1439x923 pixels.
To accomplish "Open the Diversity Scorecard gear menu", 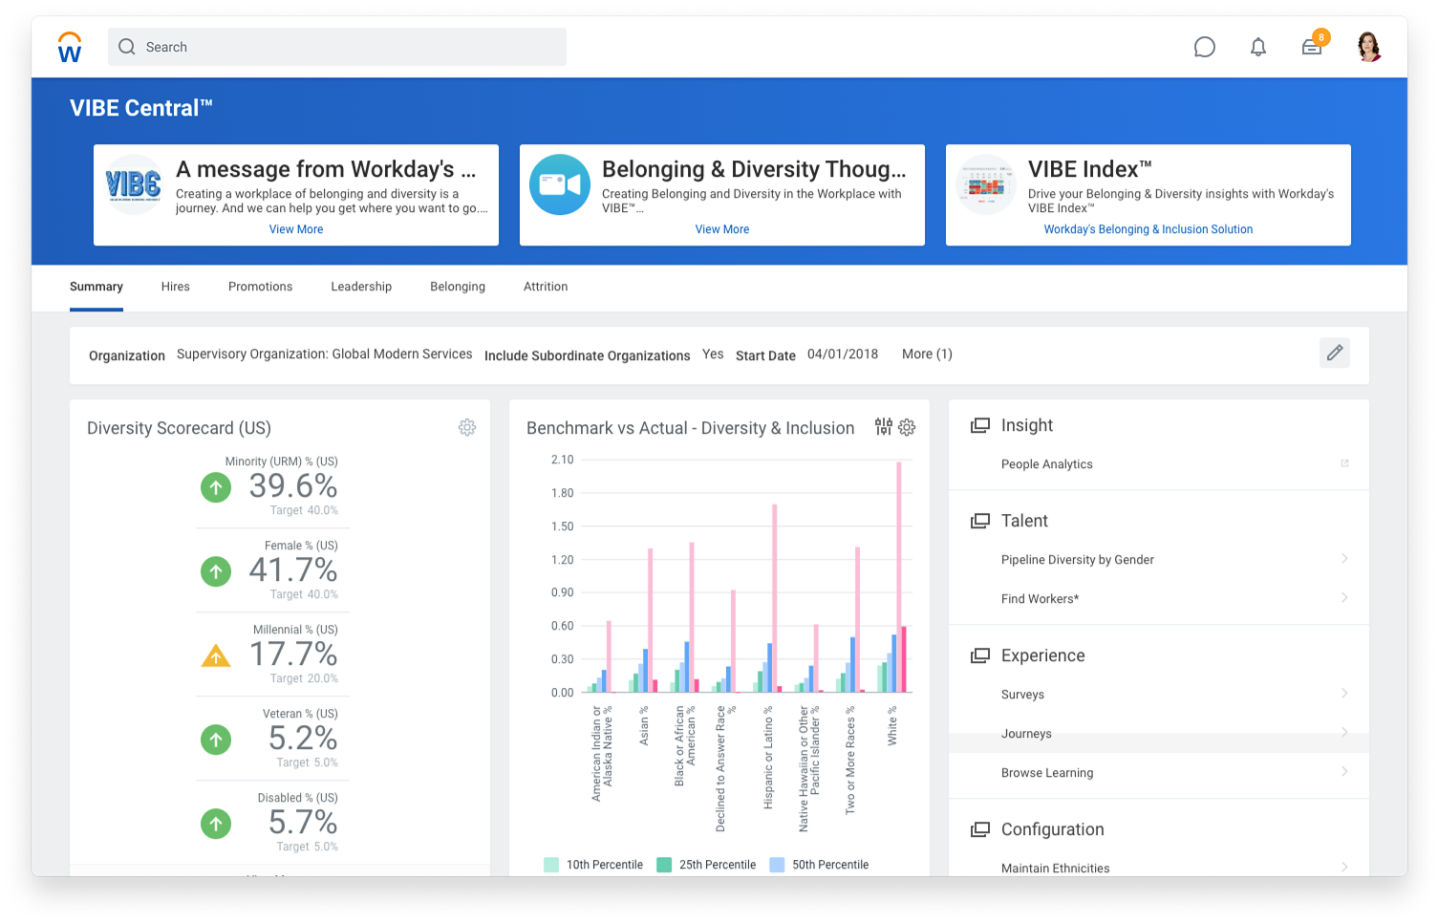I will point(467,427).
